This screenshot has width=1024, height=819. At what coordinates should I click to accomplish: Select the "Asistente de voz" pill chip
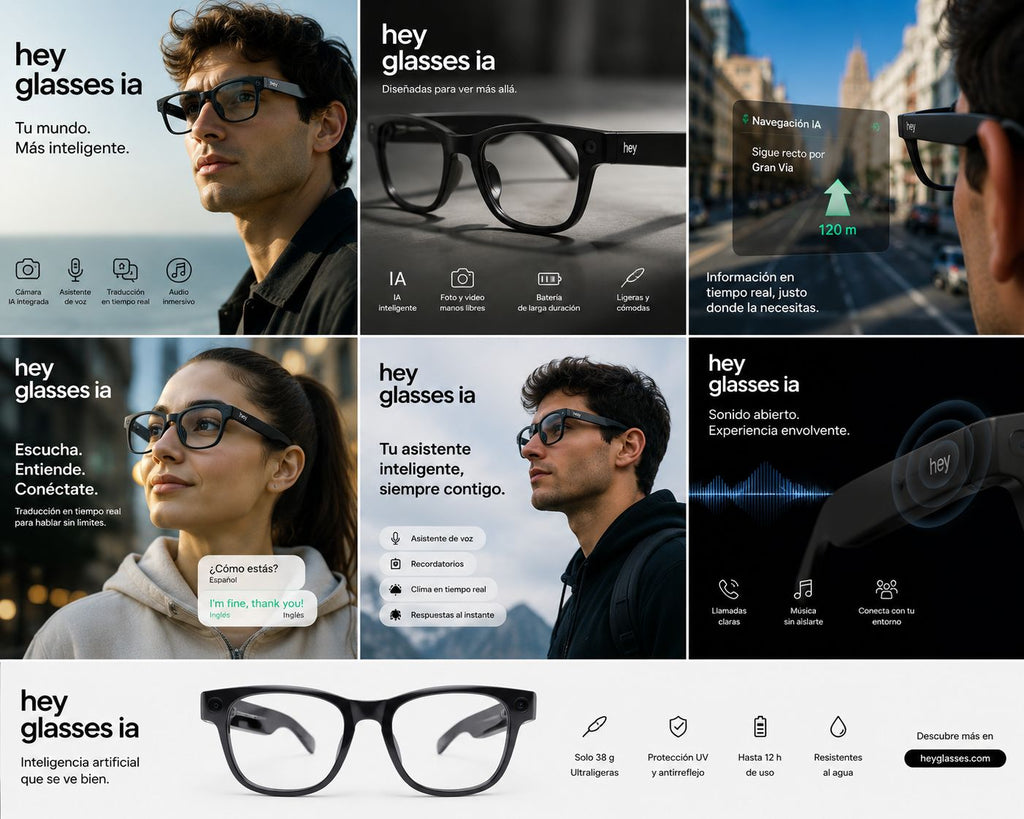click(x=432, y=538)
